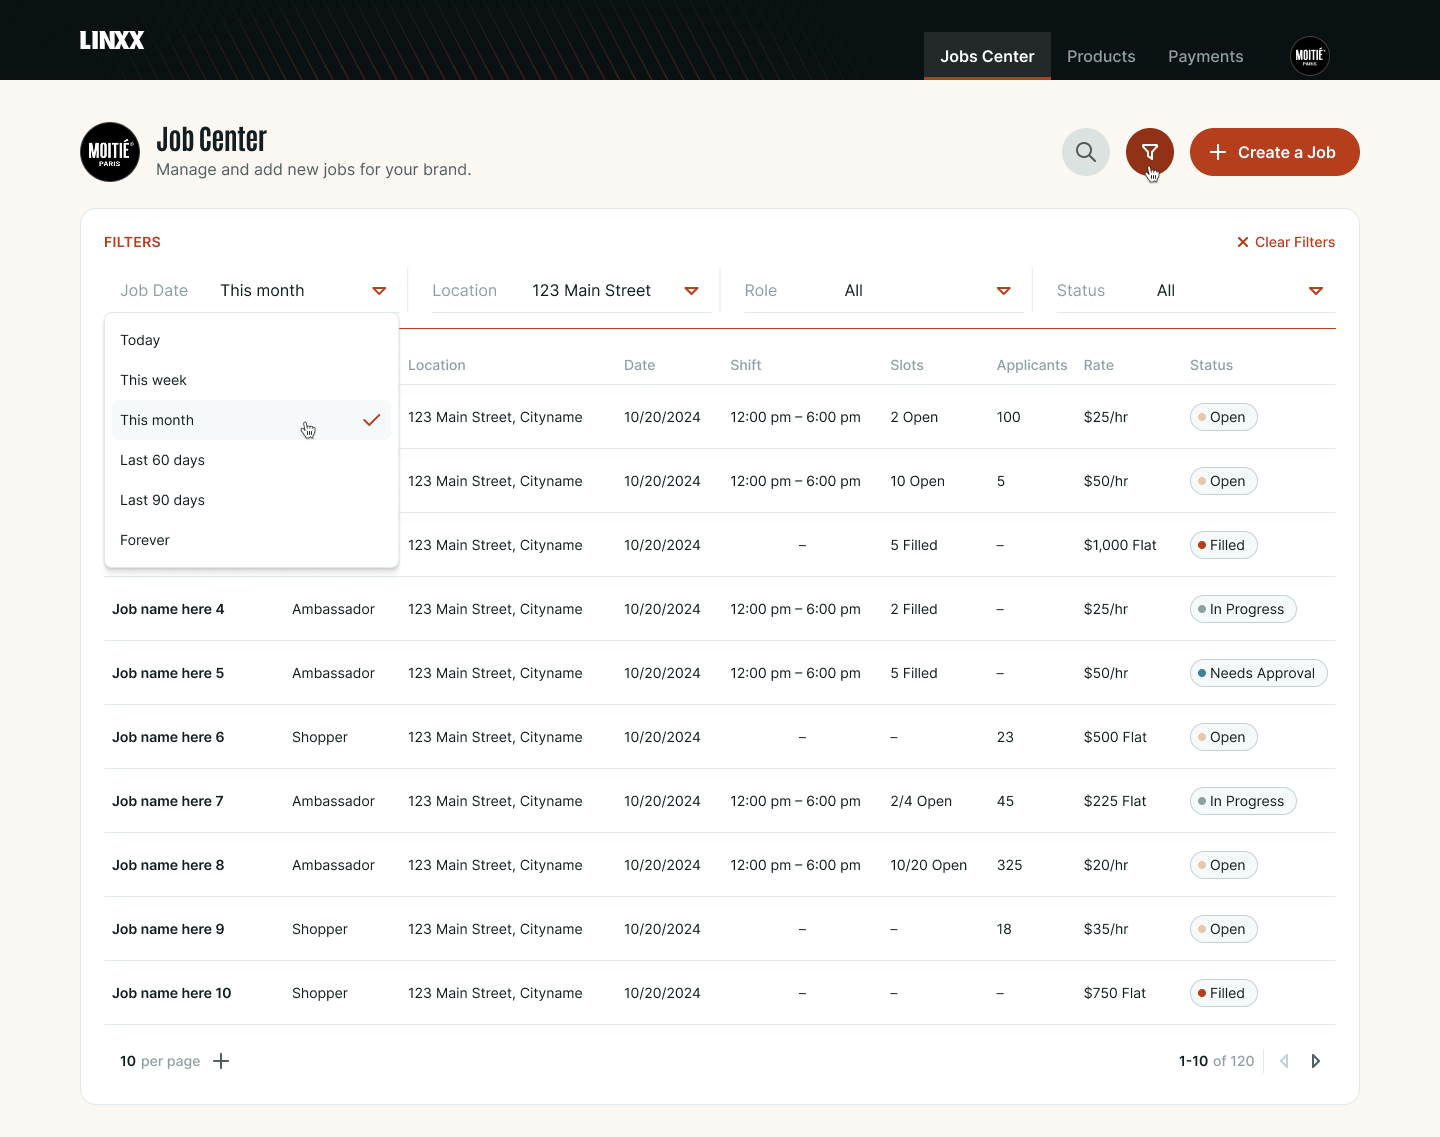Select the Forever date option
This screenshot has width=1440, height=1137.
pyautogui.click(x=145, y=540)
